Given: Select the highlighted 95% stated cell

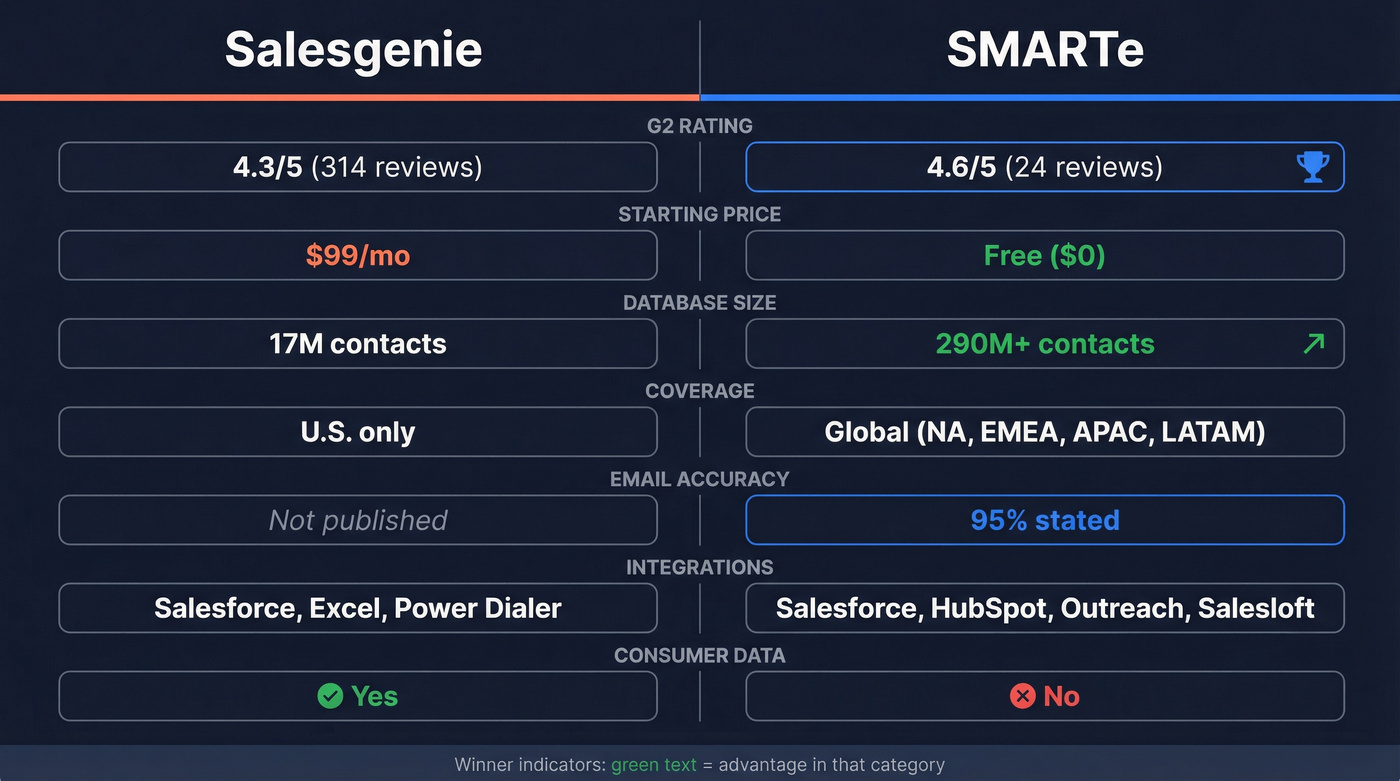Looking at the screenshot, I should 1045,520.
